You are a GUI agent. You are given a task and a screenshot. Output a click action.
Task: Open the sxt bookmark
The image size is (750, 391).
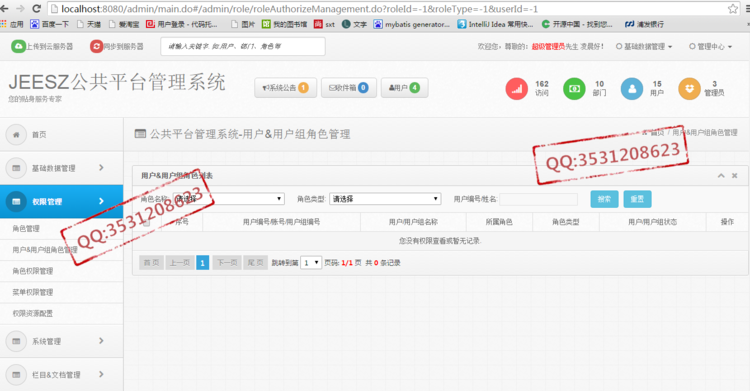pos(324,24)
